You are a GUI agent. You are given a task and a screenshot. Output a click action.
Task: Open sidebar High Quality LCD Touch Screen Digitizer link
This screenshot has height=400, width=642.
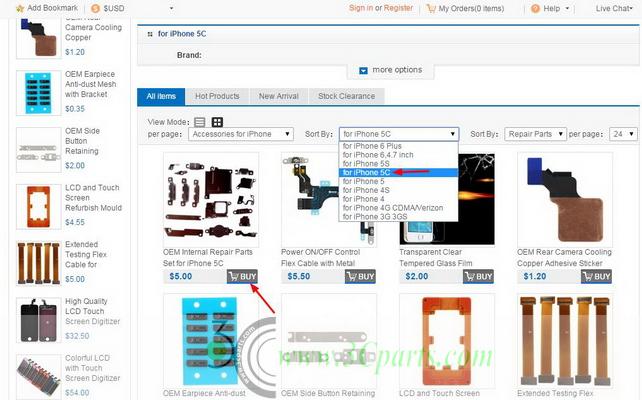click(93, 311)
